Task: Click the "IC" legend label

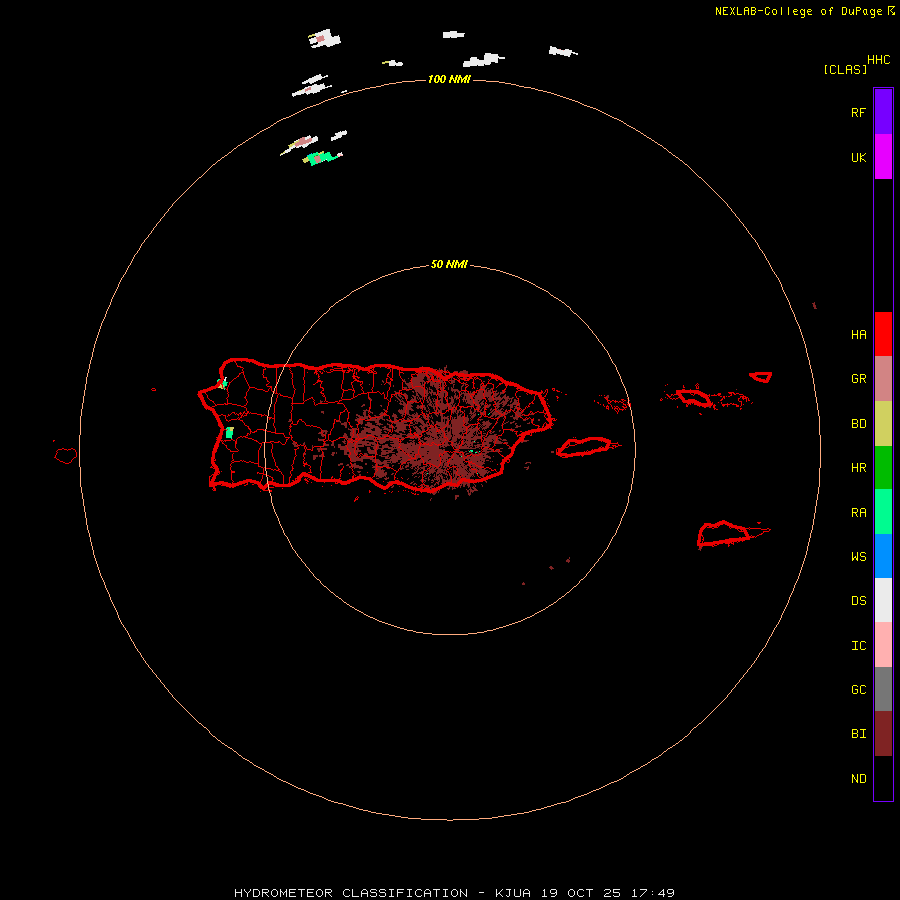Action: click(x=858, y=646)
